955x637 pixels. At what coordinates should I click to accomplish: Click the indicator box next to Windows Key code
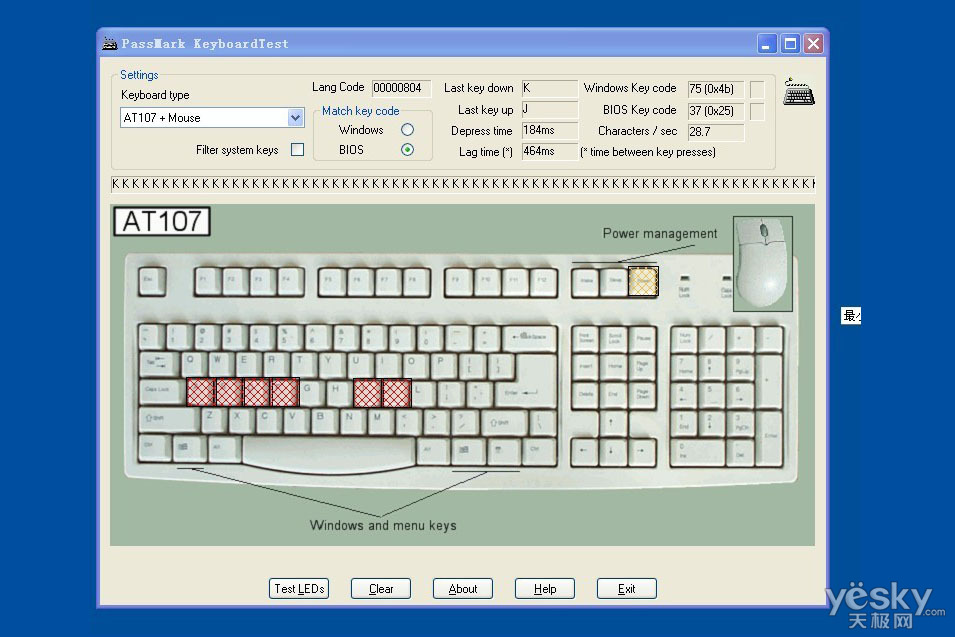pyautogui.click(x=757, y=89)
